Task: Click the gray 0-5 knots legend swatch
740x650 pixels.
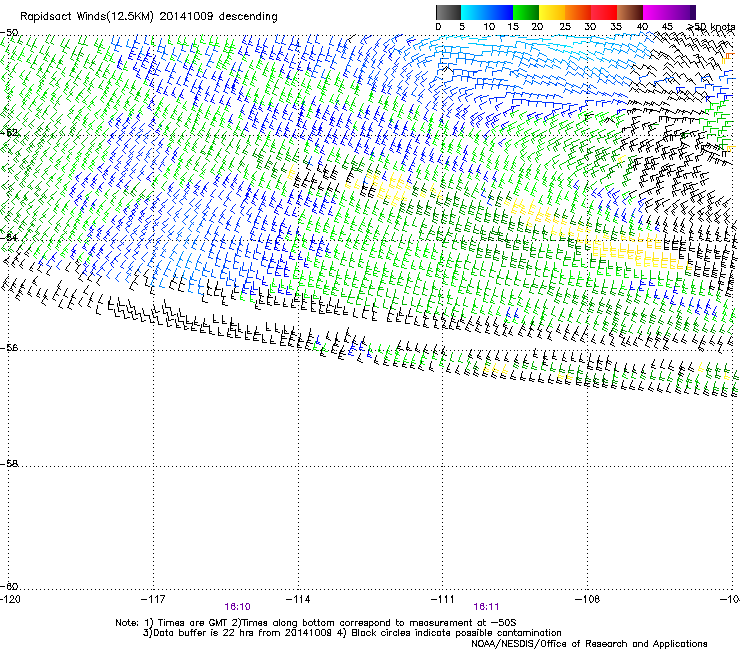Action: [x=448, y=12]
